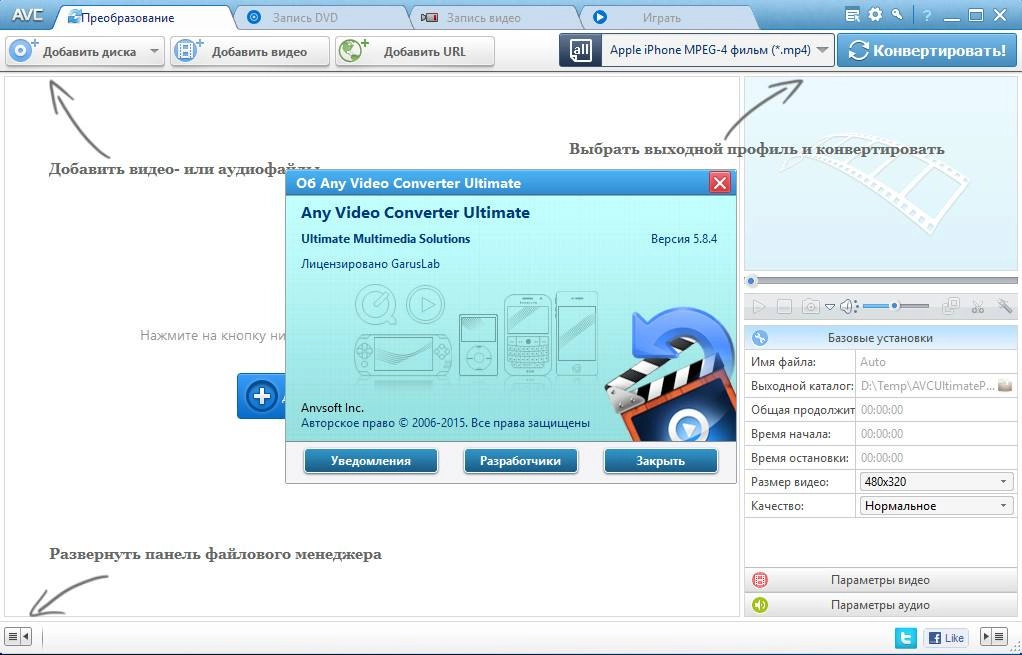
Task: Click the blue plus add button behind dialog
Action: [x=262, y=396]
